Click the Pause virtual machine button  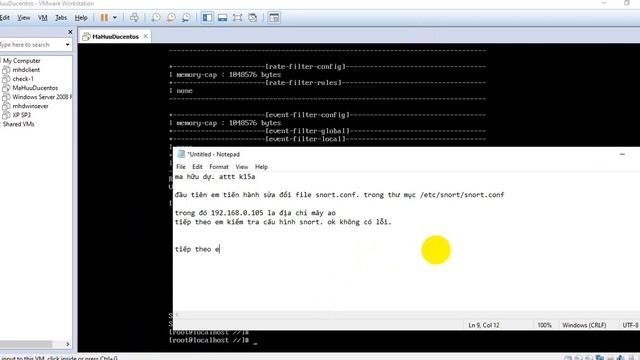click(x=104, y=18)
